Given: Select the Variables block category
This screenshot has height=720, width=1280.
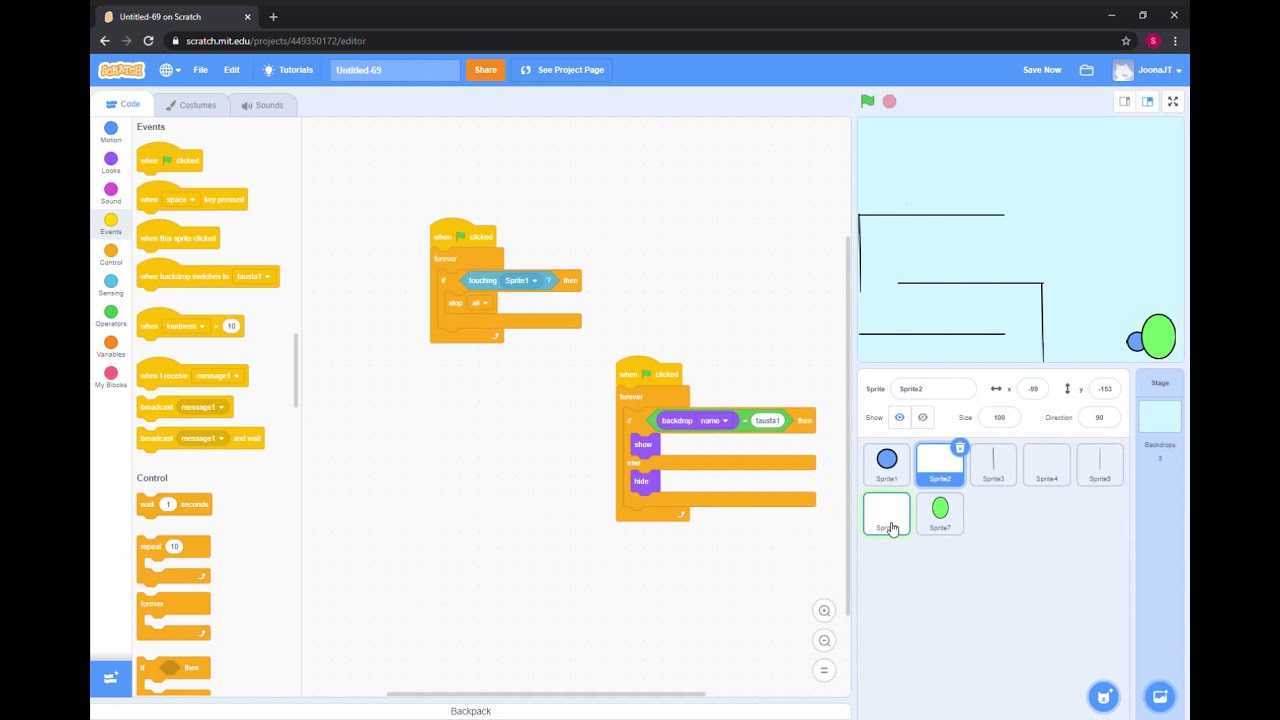Looking at the screenshot, I should 111,347.
